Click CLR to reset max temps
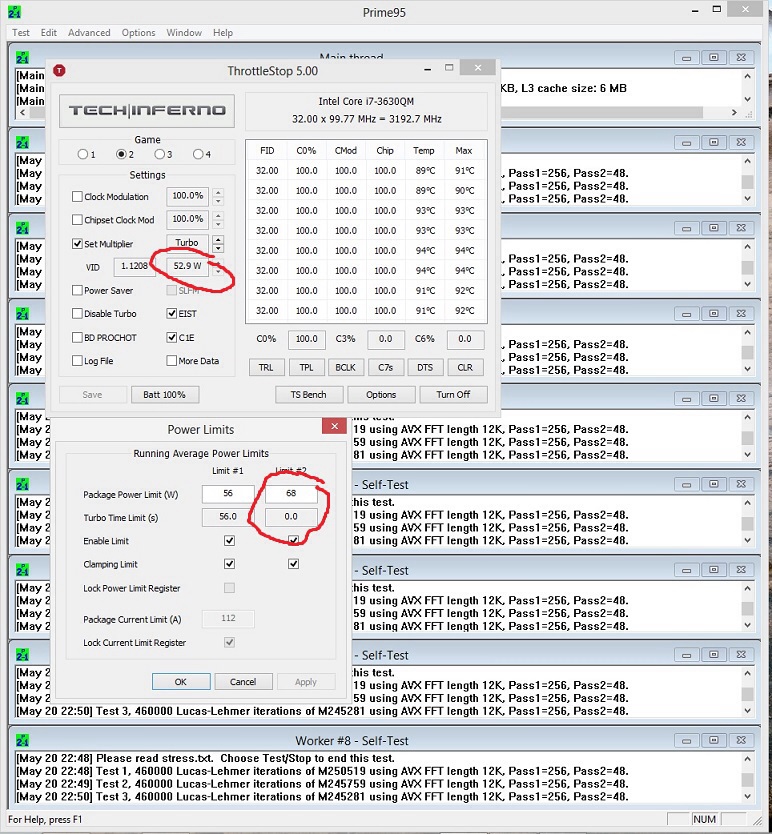Viewport: 772px width, 834px height. coord(464,367)
